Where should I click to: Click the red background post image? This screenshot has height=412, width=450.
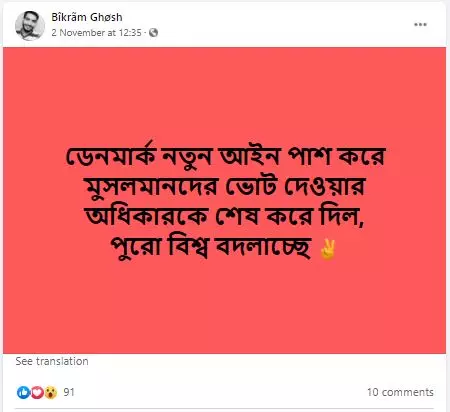(x=224, y=200)
